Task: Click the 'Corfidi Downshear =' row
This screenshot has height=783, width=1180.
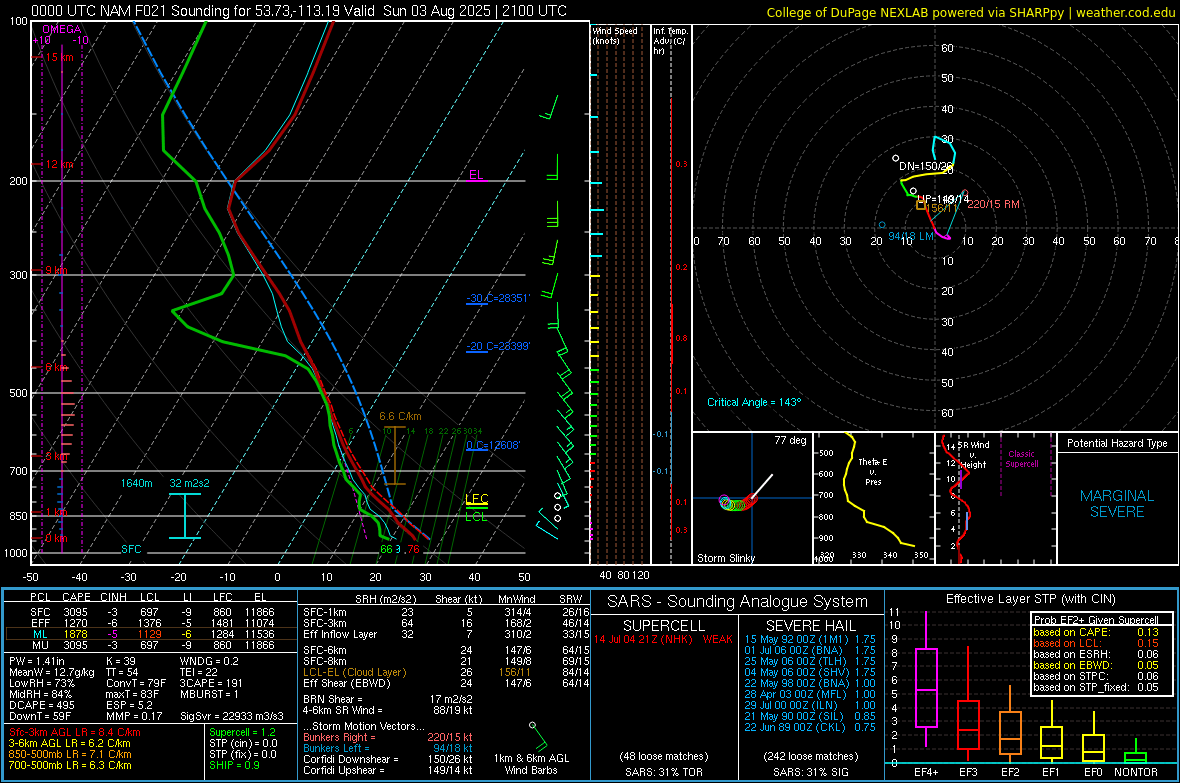Action: (388, 759)
